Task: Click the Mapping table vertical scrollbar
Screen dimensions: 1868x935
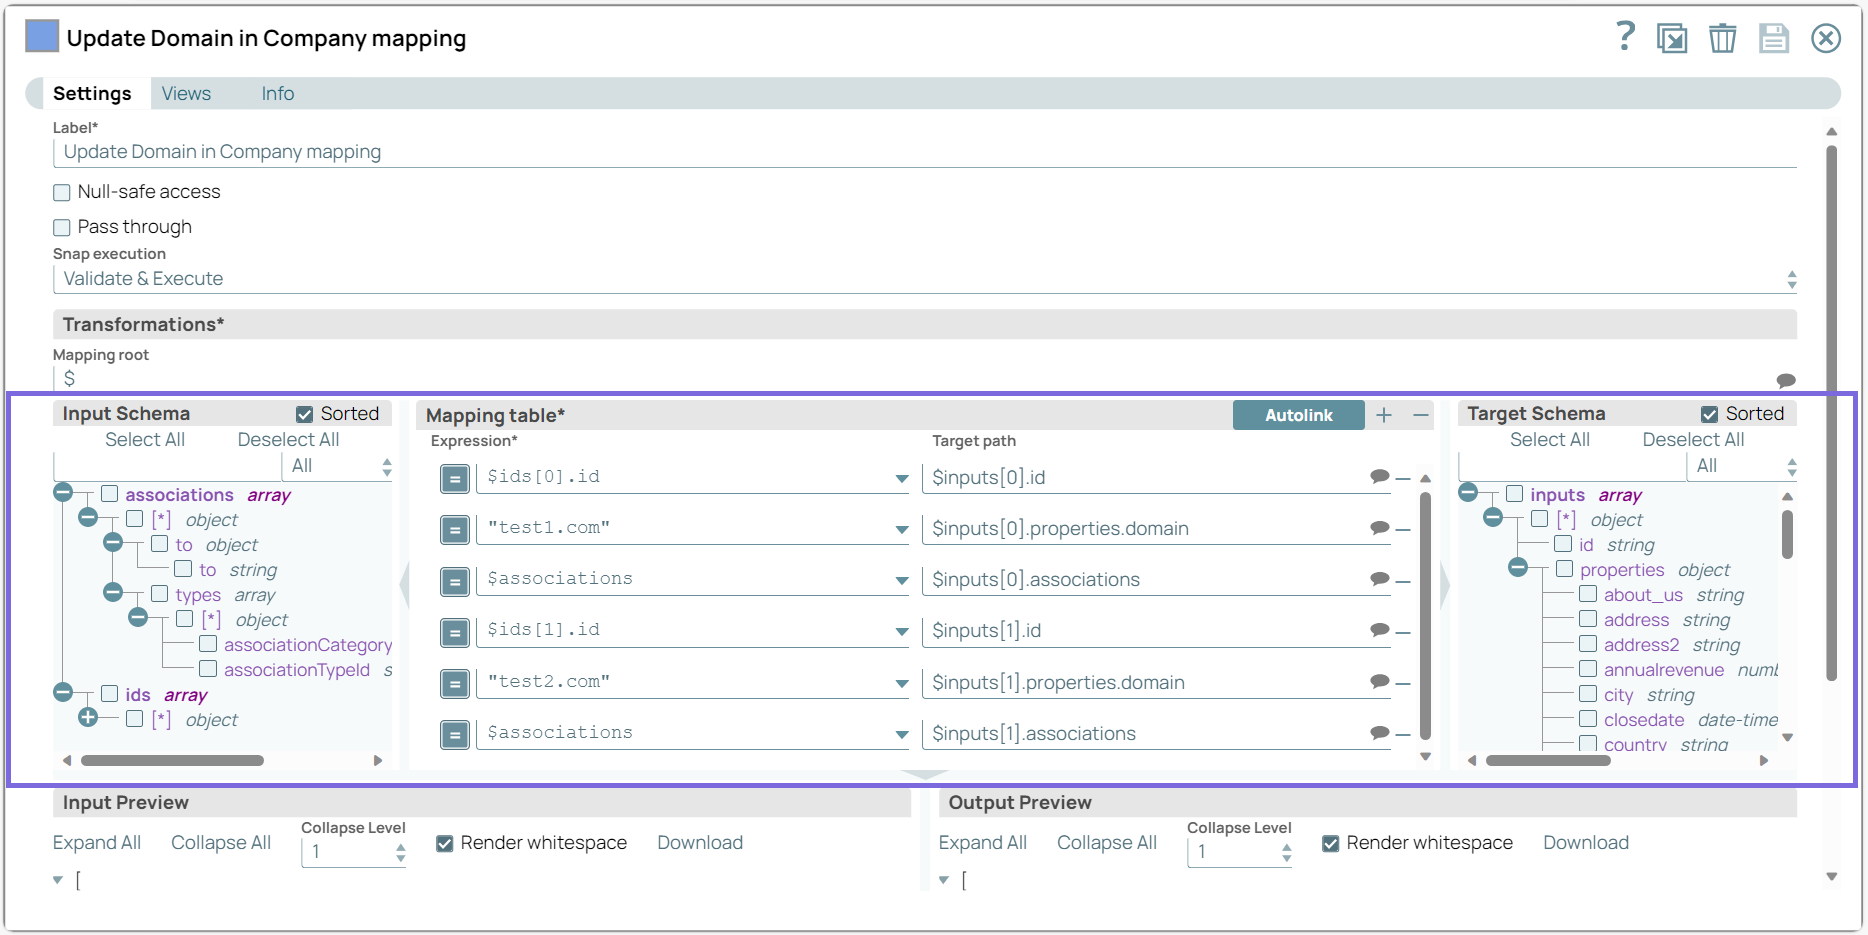Action: (1425, 615)
